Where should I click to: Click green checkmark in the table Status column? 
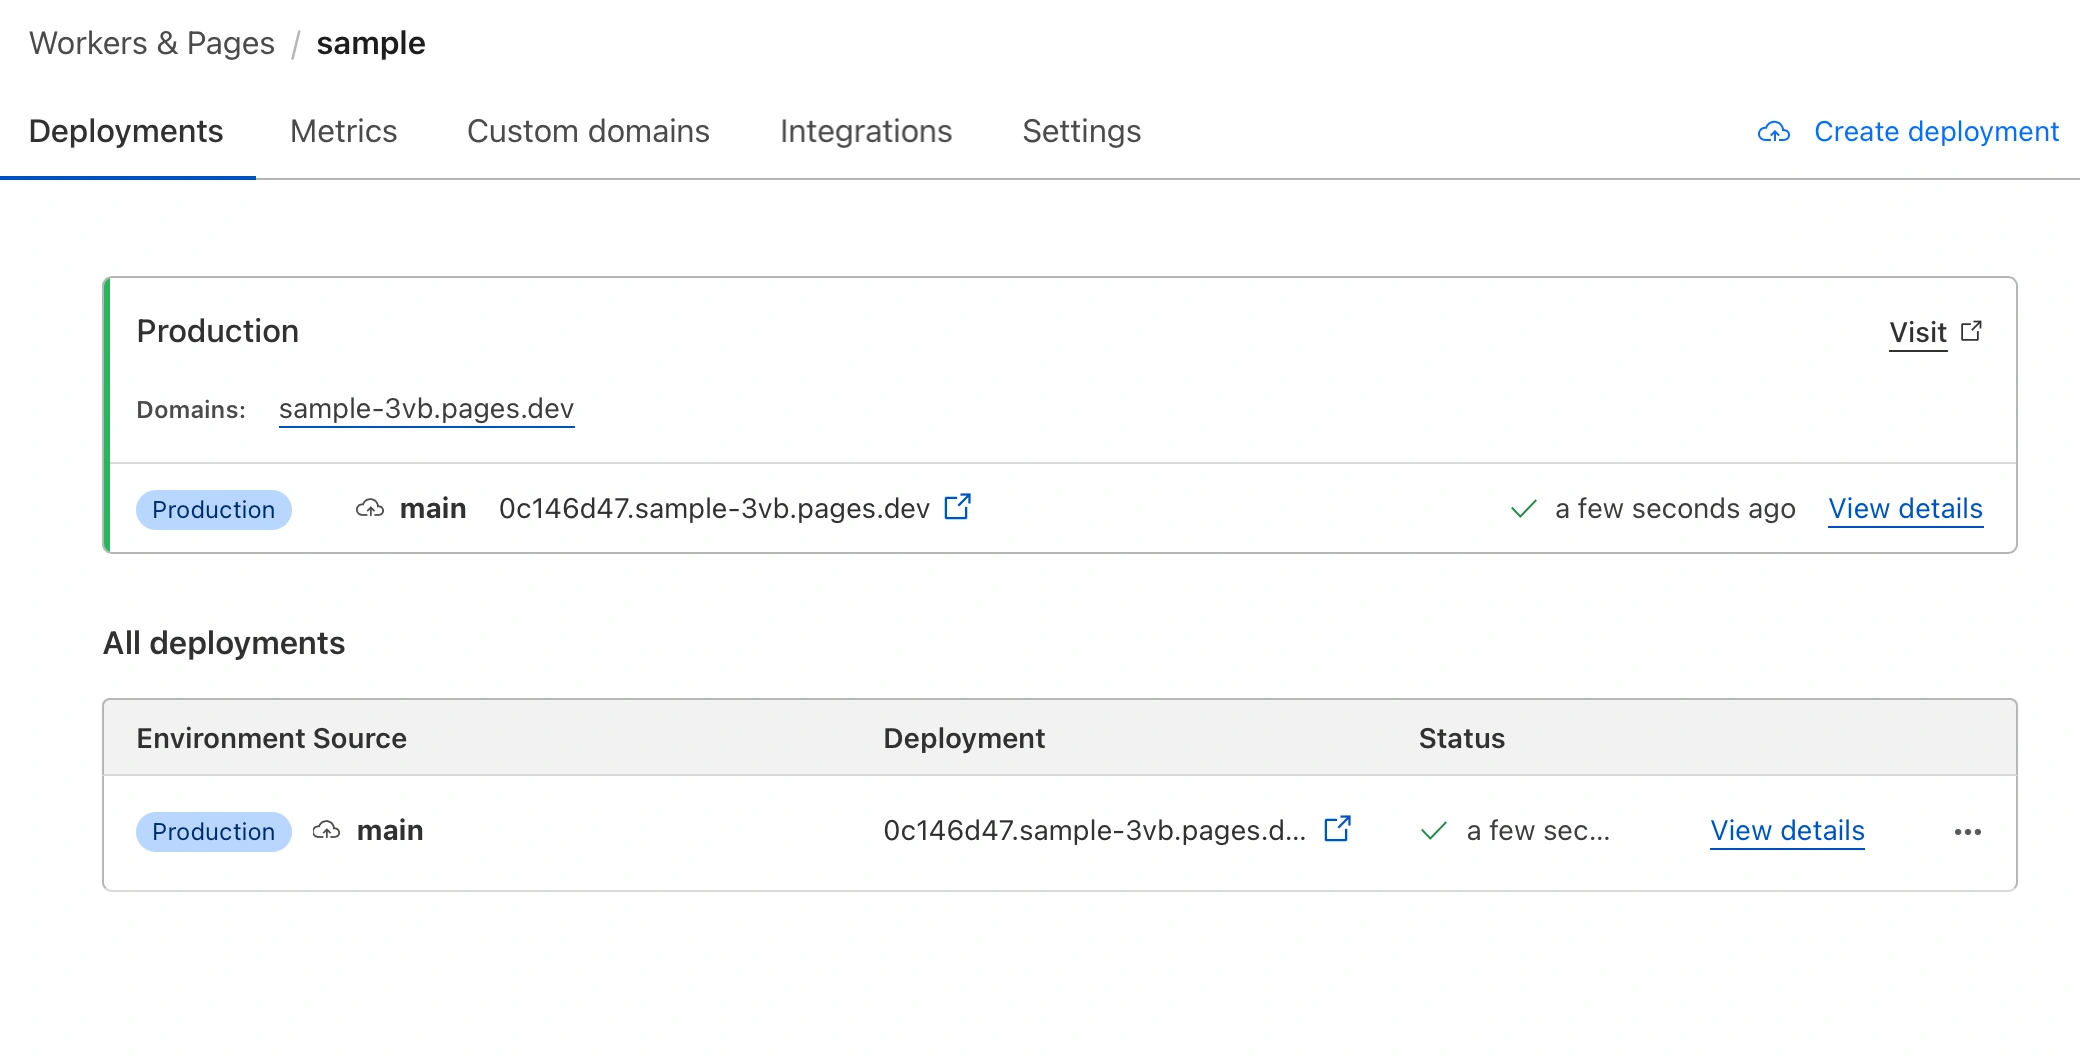click(x=1433, y=831)
